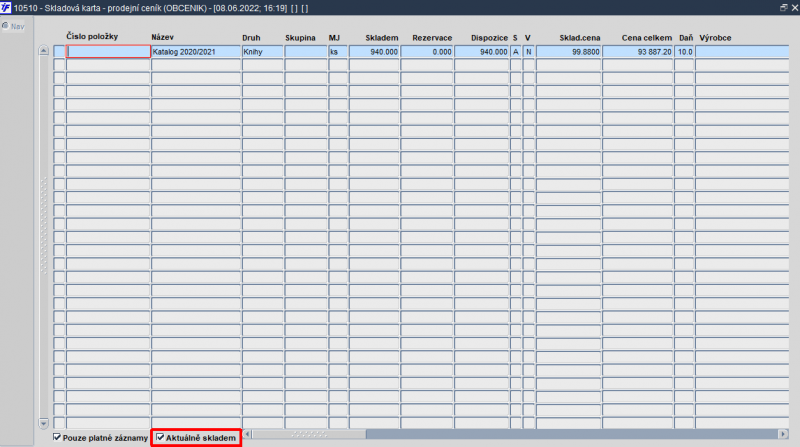Click the Druh column header
The width and height of the screenshot is (800, 447).
coord(251,38)
